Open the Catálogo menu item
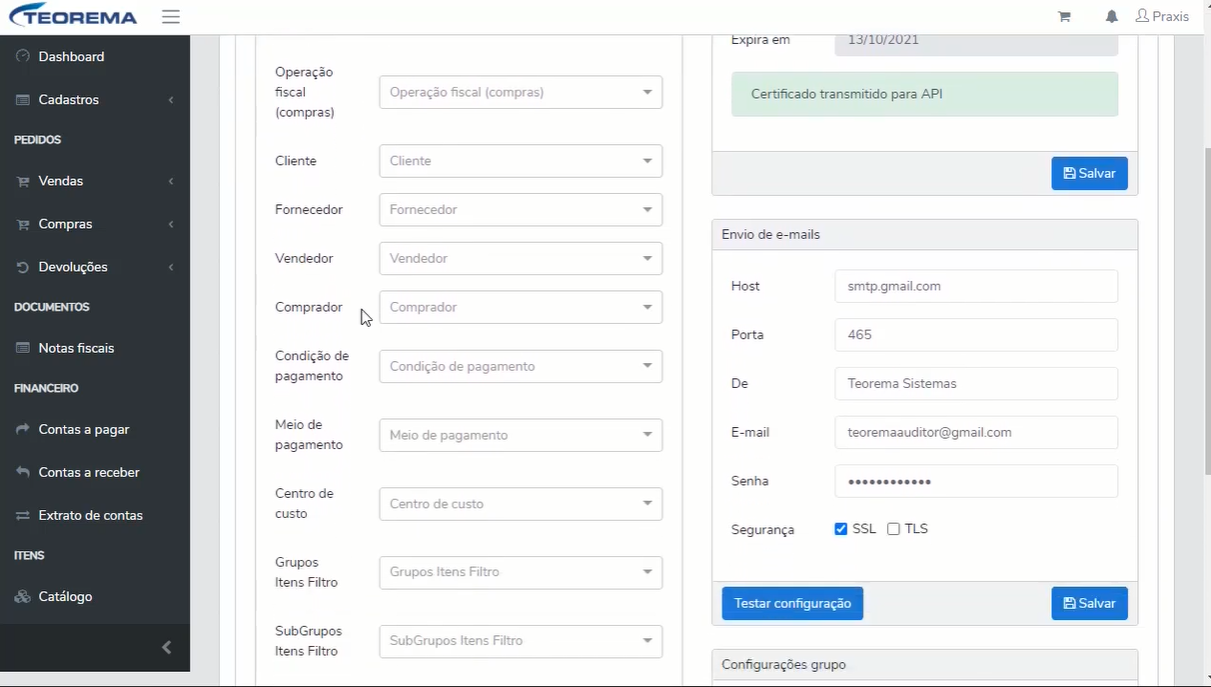 point(65,596)
